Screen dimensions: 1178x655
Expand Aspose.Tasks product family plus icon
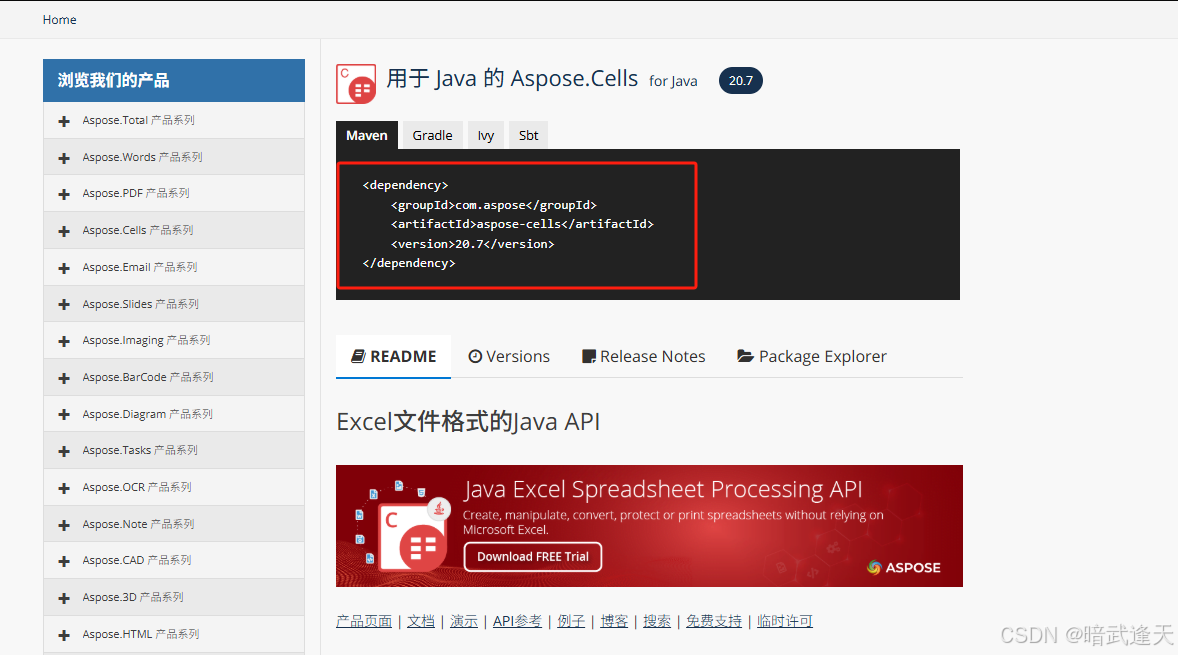(x=64, y=451)
